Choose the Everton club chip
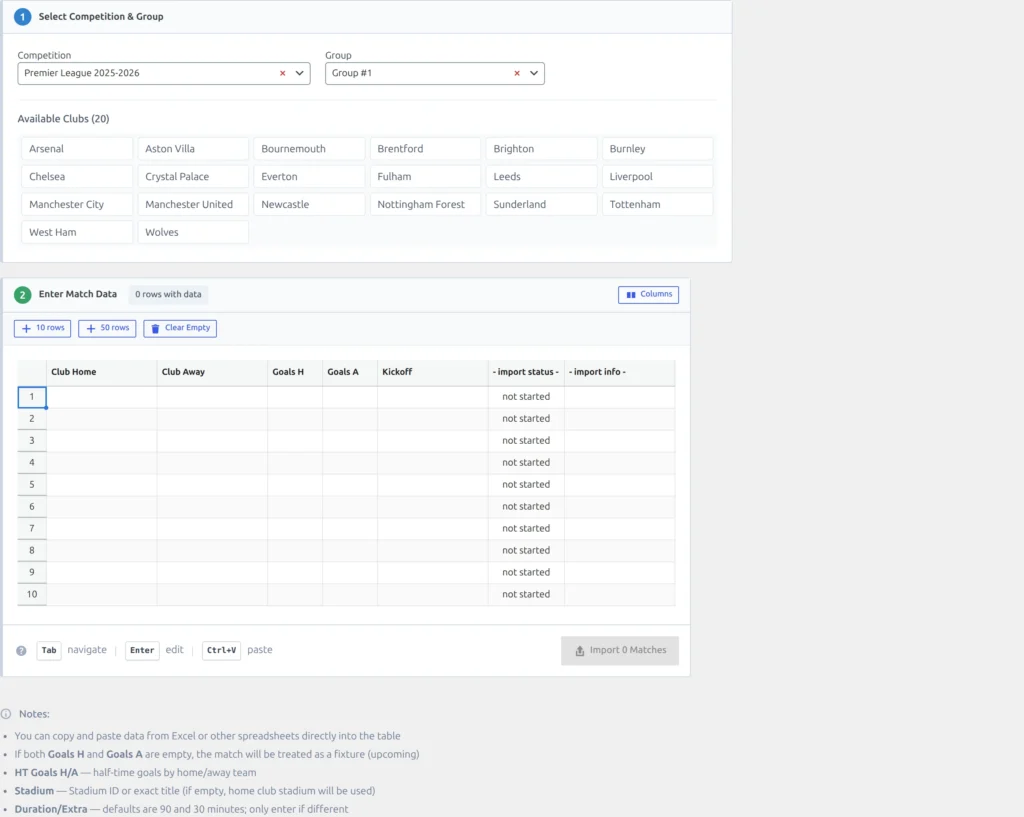This screenshot has height=817, width=1024. click(x=310, y=176)
